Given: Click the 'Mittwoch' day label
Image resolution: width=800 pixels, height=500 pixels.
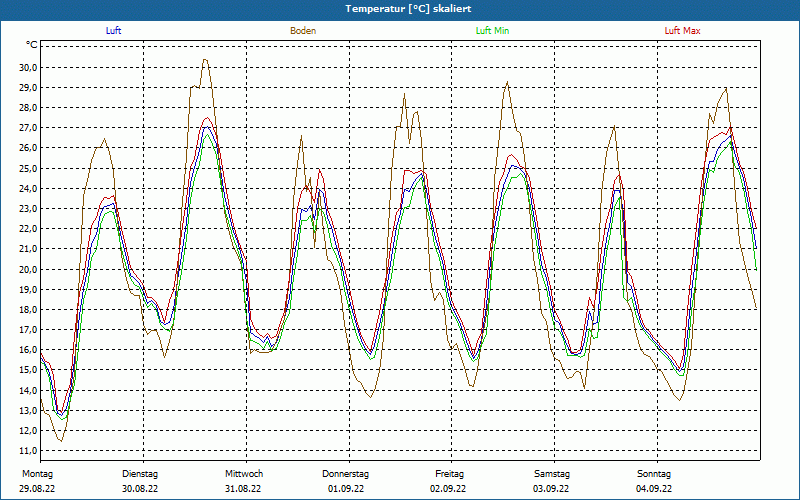Looking at the screenshot, I should [243, 474].
